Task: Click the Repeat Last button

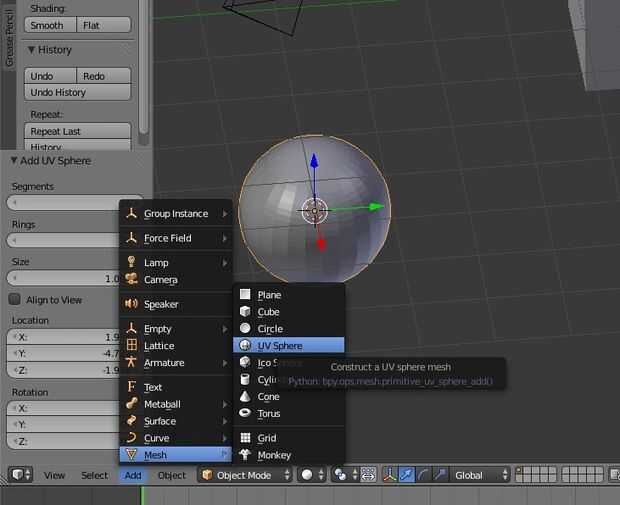Action: (x=78, y=131)
